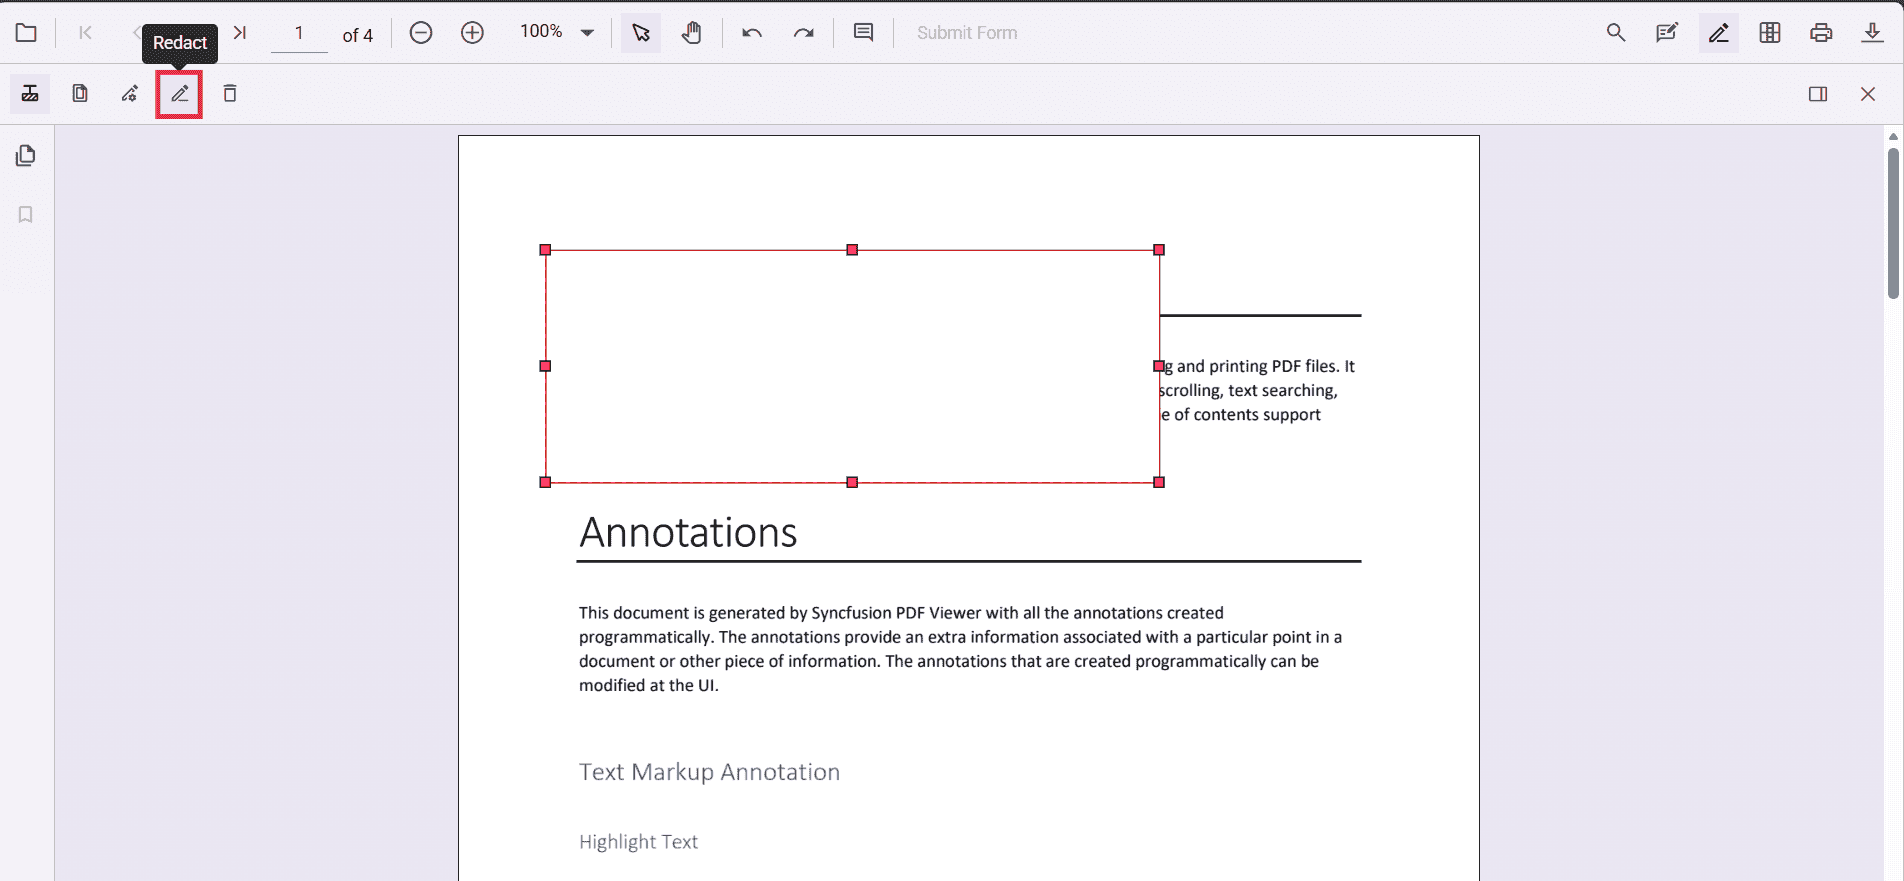Download the PDF file
Screen dimensions: 1904x881
coord(1871,33)
